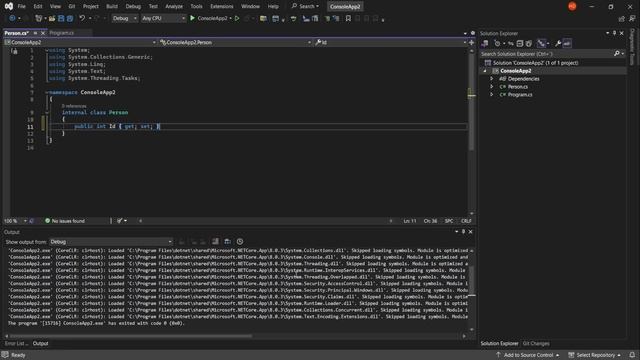Select Program.cs in Solution Explorer
The image size is (640, 360).
coord(520,95)
